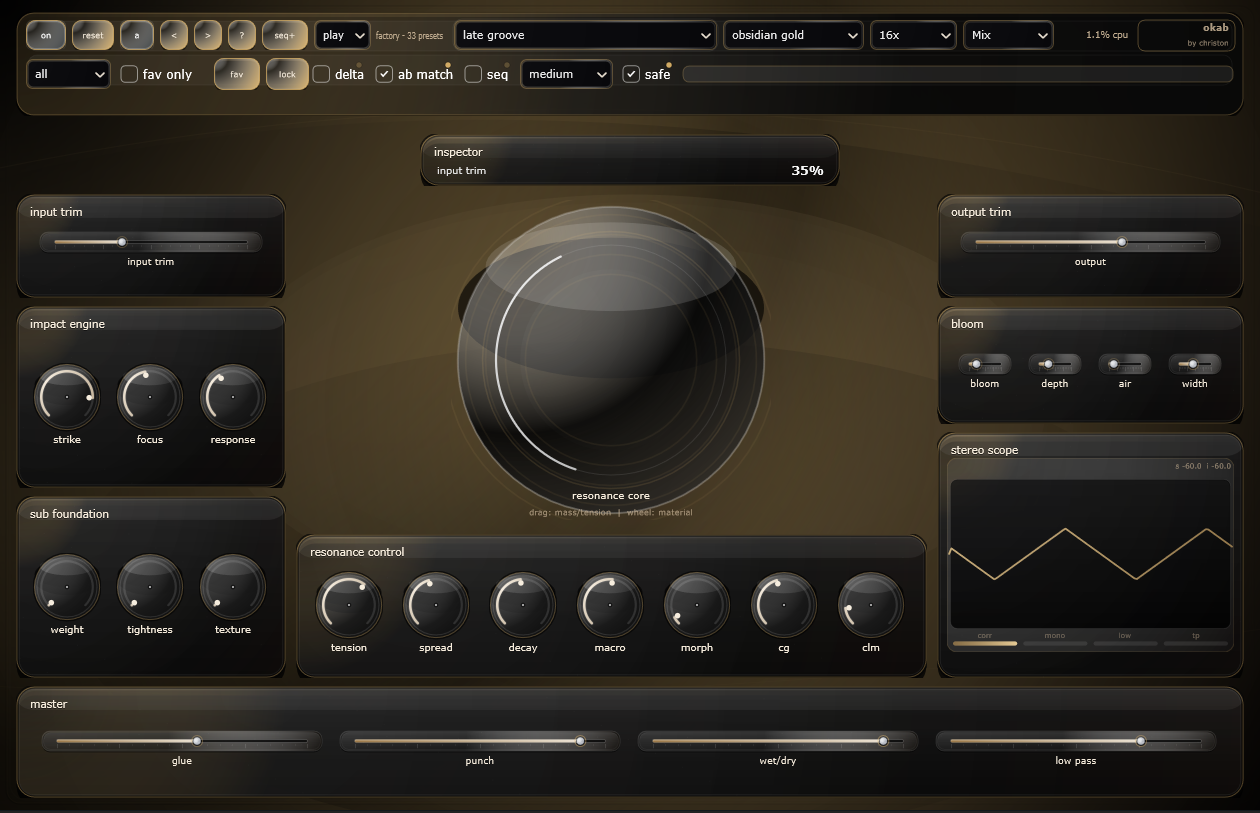Screen dimensions: 1260x813
Task: Enable the delta checkbox
Action: pos(321,73)
